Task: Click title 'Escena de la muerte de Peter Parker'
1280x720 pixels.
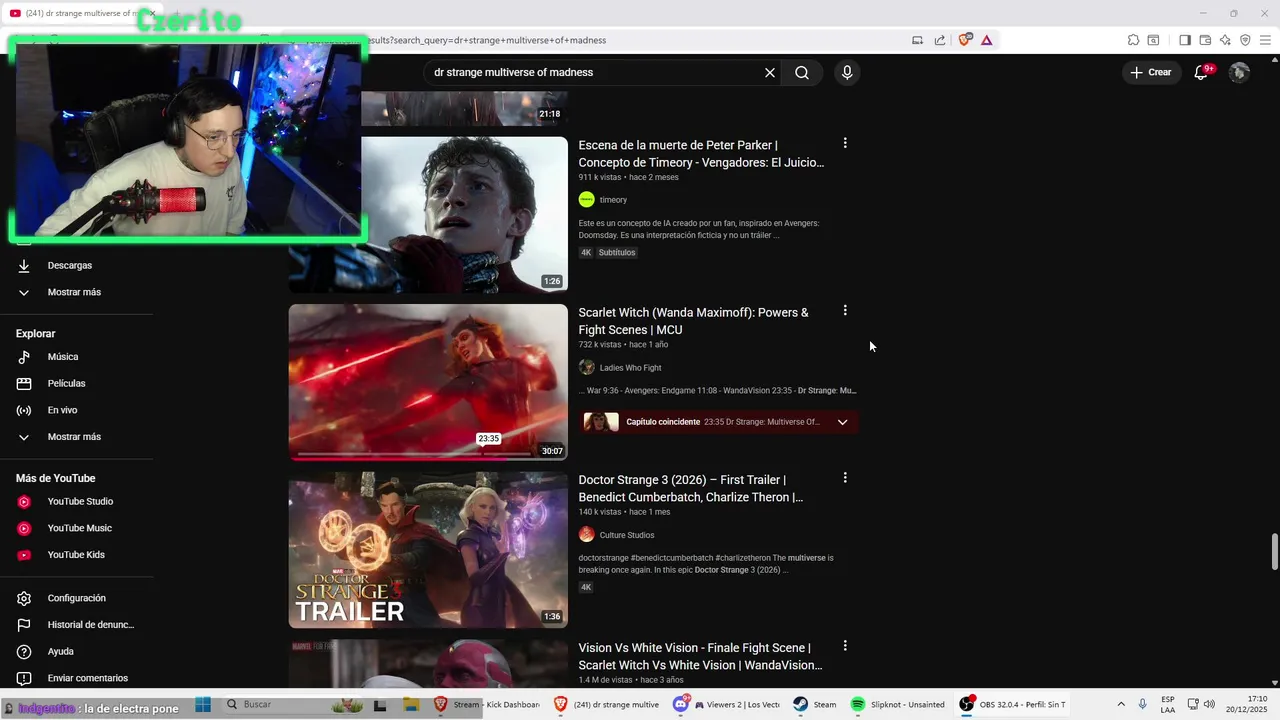Action: [x=701, y=154]
